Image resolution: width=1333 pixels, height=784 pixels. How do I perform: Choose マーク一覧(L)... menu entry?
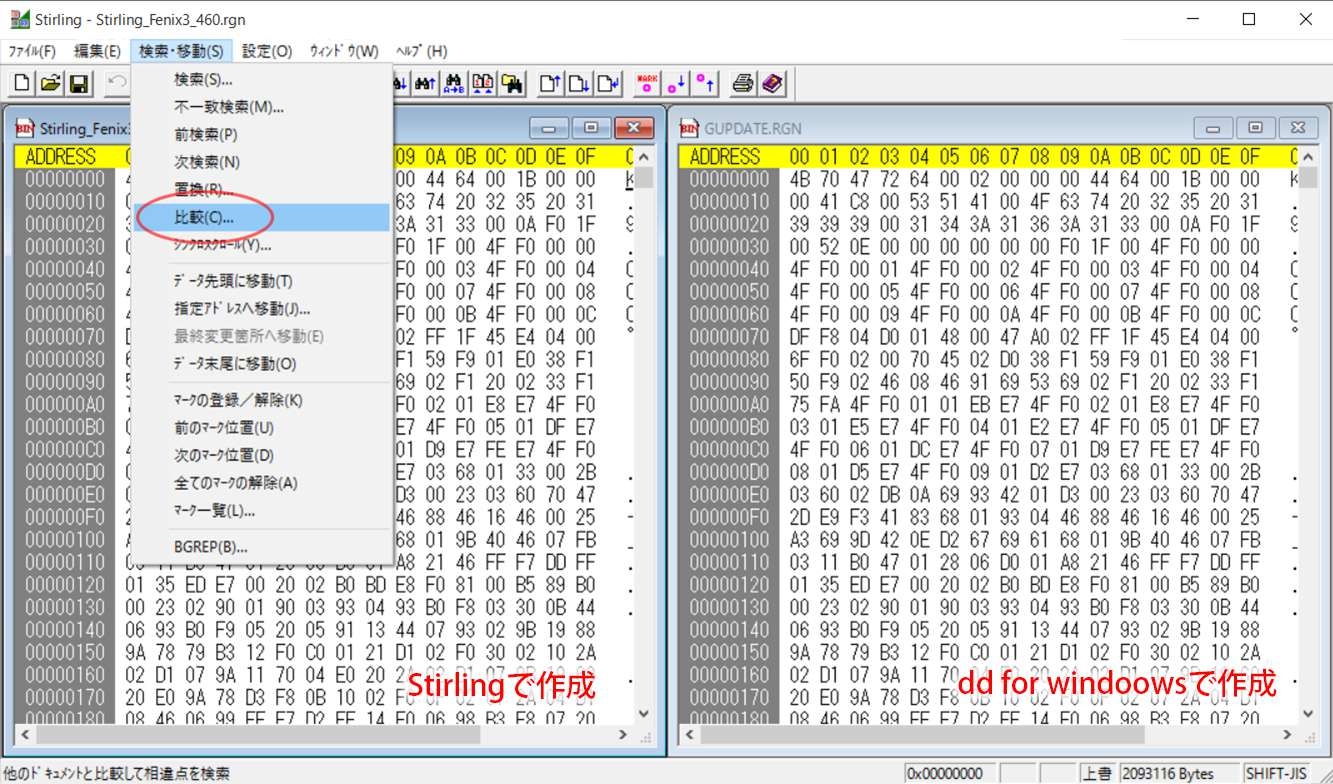[262, 511]
